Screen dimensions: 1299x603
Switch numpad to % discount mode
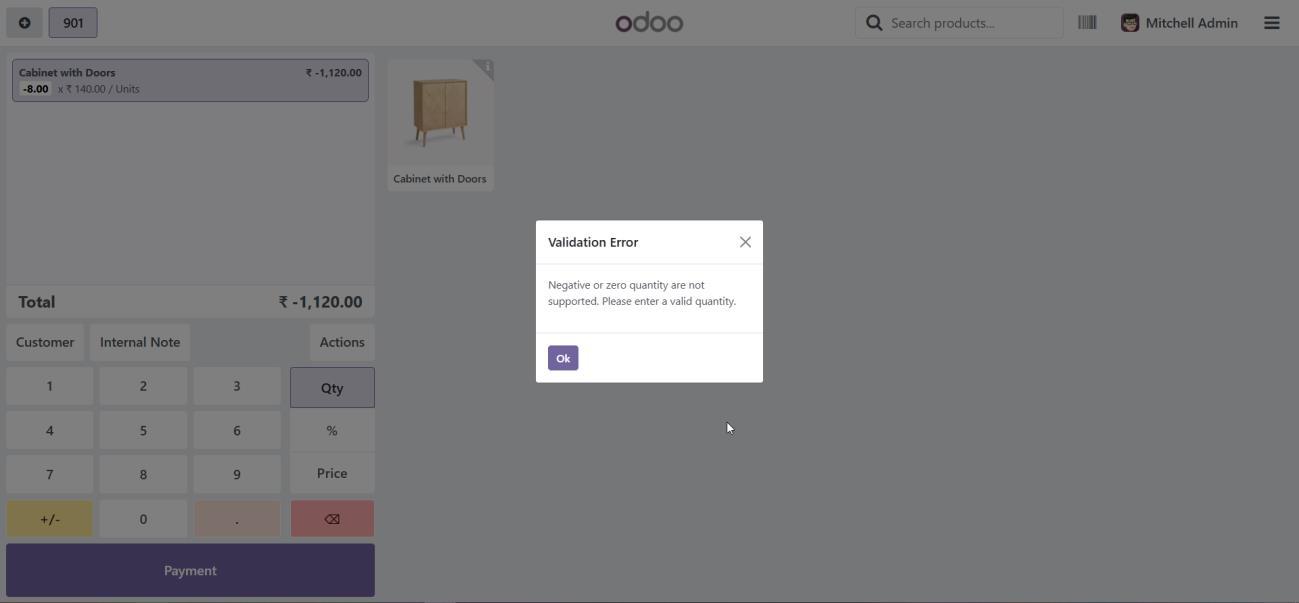[332, 431]
